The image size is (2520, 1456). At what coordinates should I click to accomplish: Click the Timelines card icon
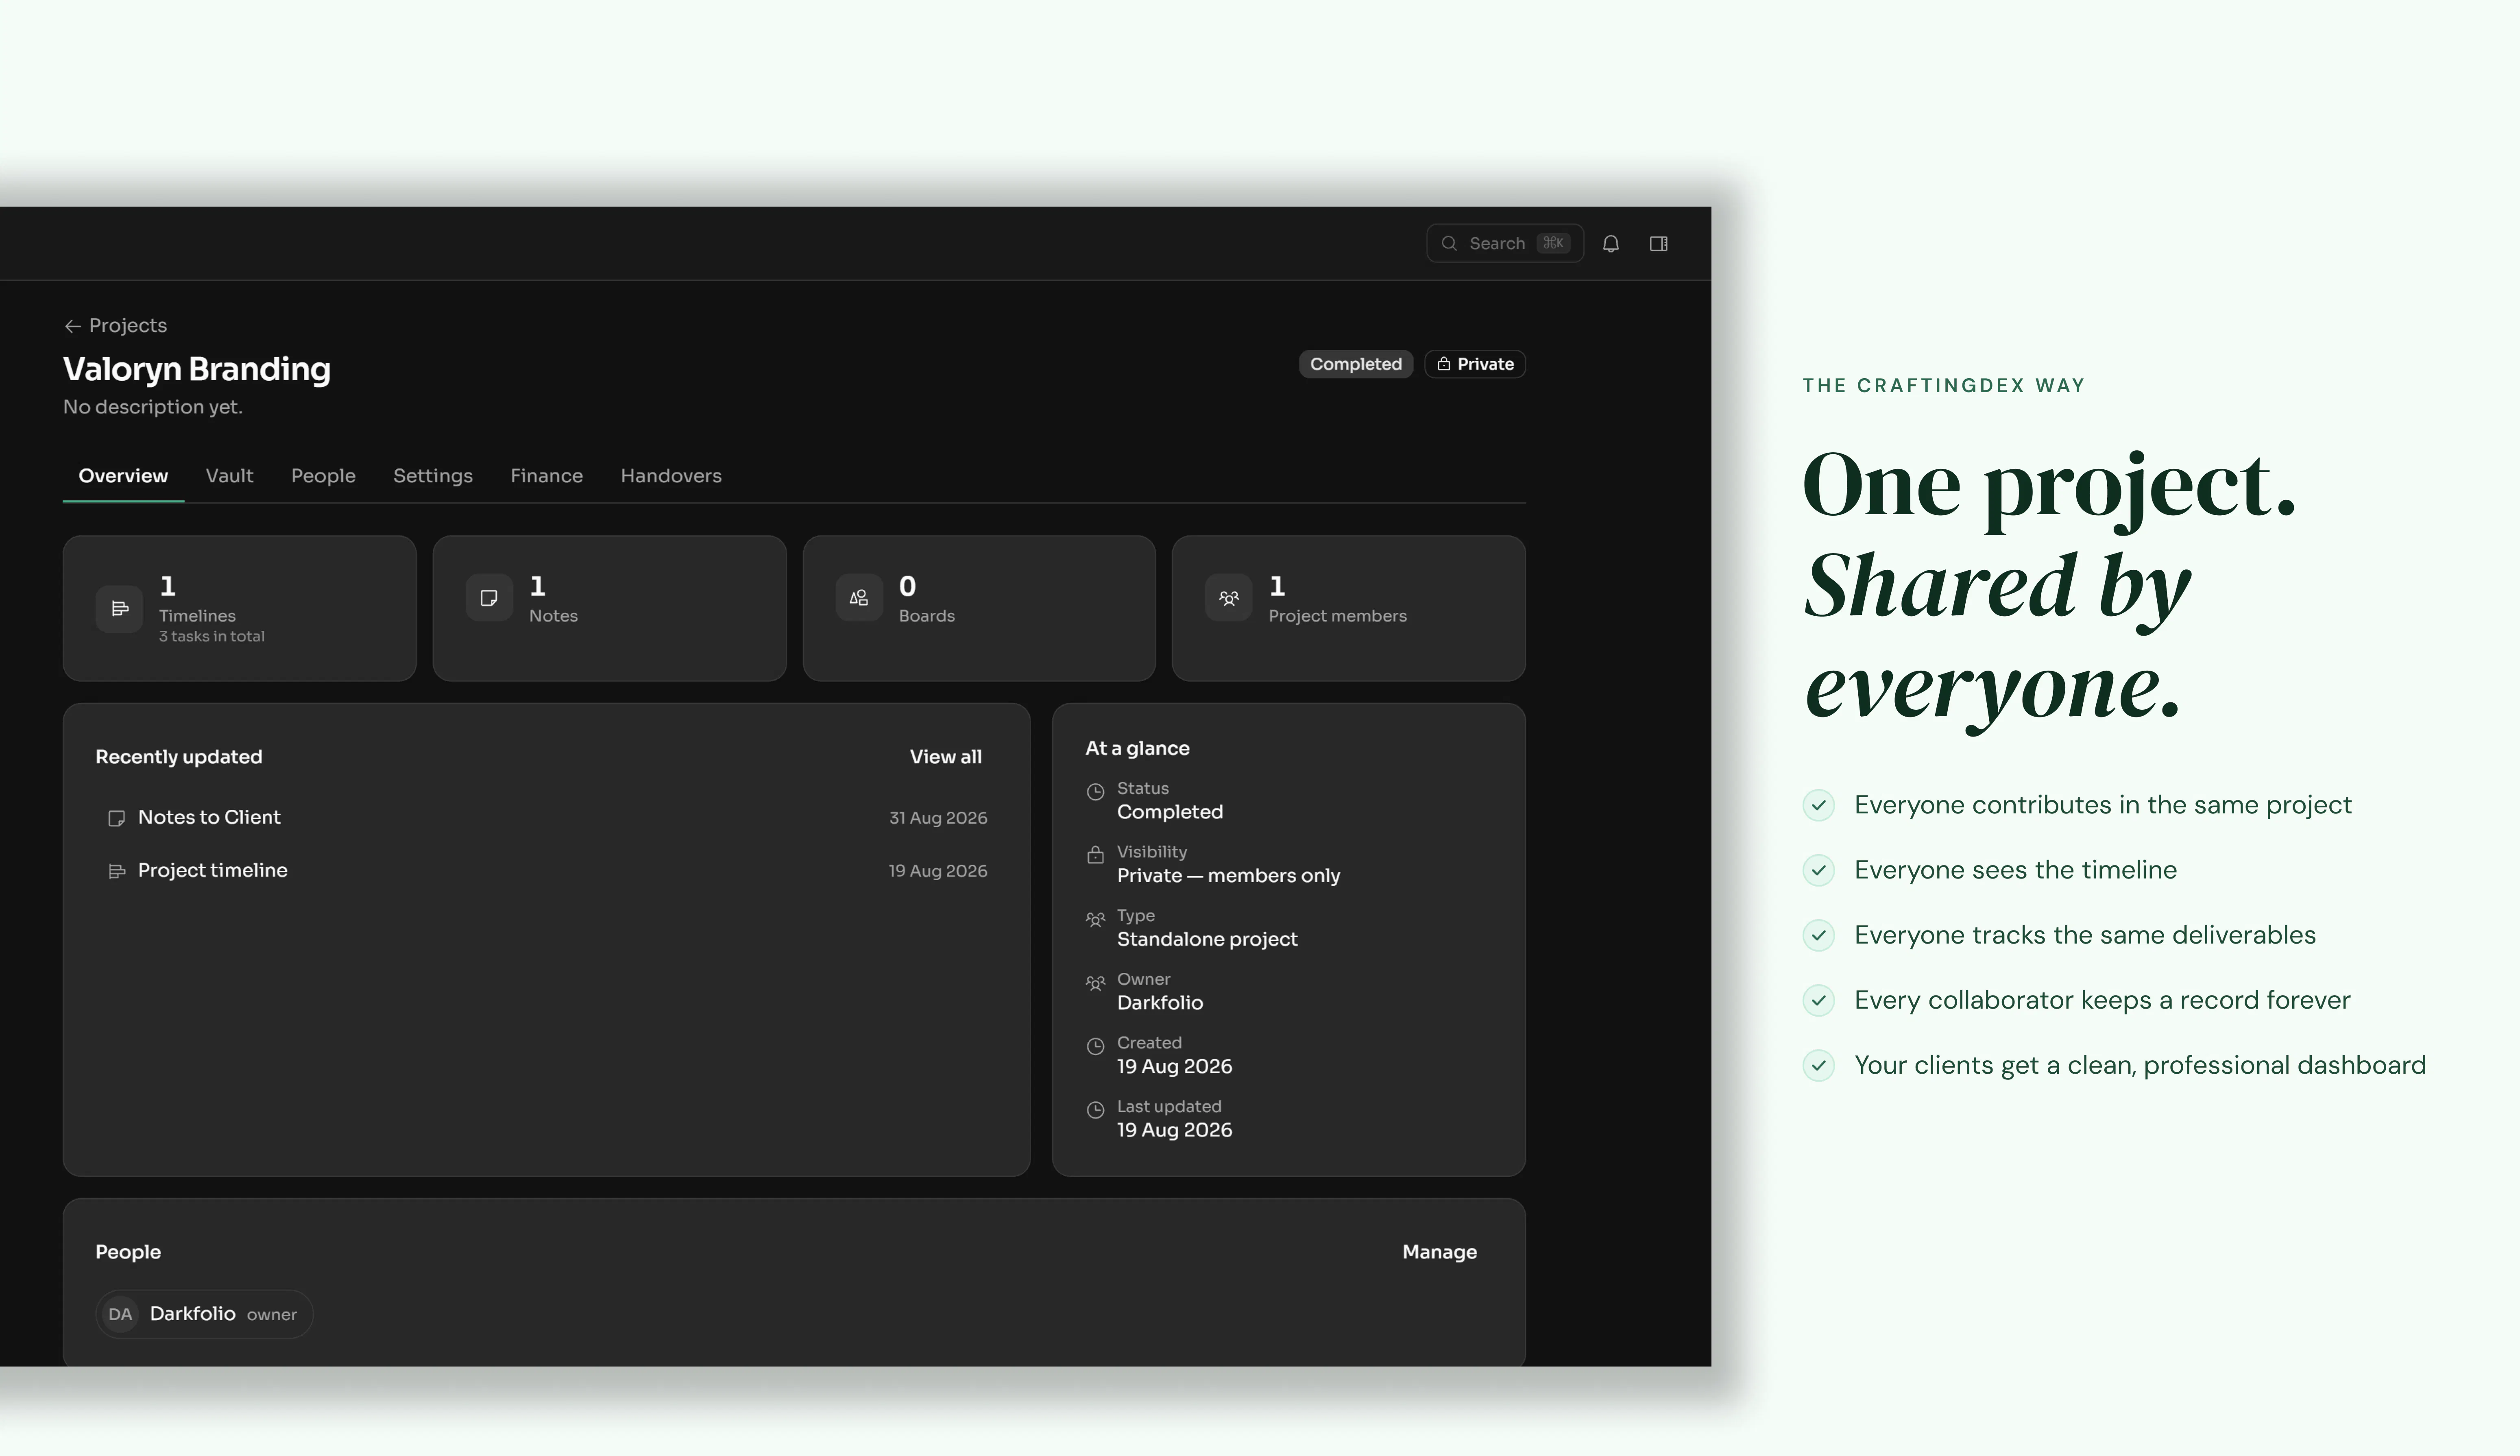click(x=119, y=608)
